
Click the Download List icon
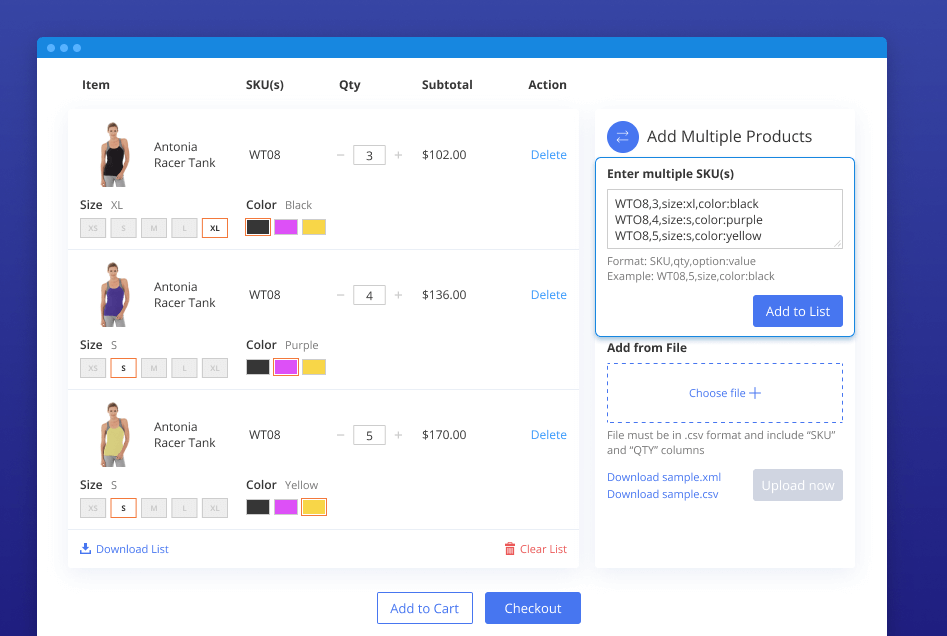point(86,549)
